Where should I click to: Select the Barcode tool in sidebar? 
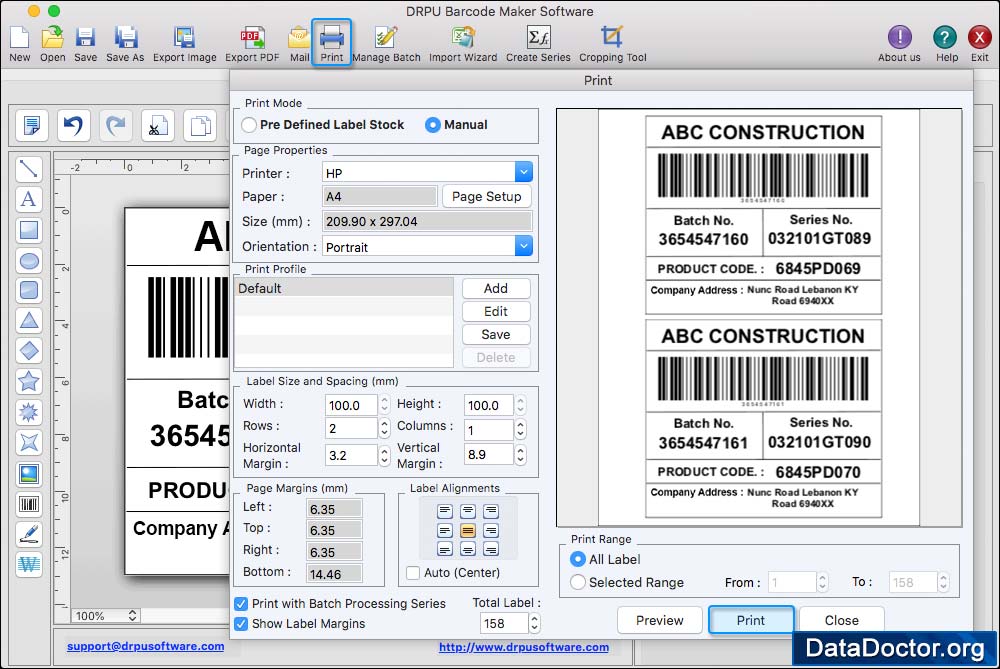29,504
